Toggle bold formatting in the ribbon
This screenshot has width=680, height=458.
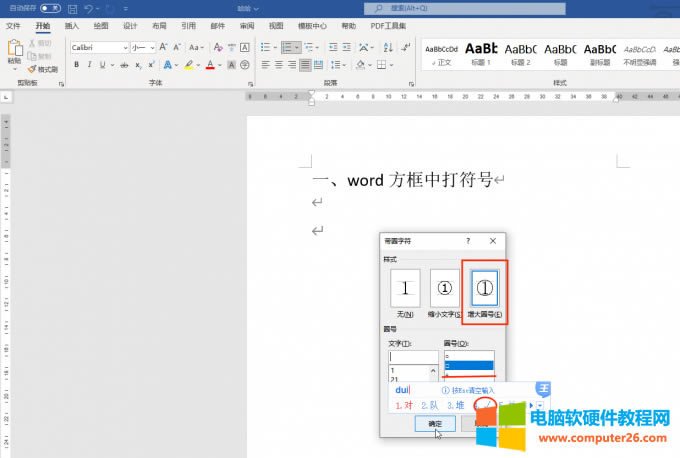pos(76,65)
